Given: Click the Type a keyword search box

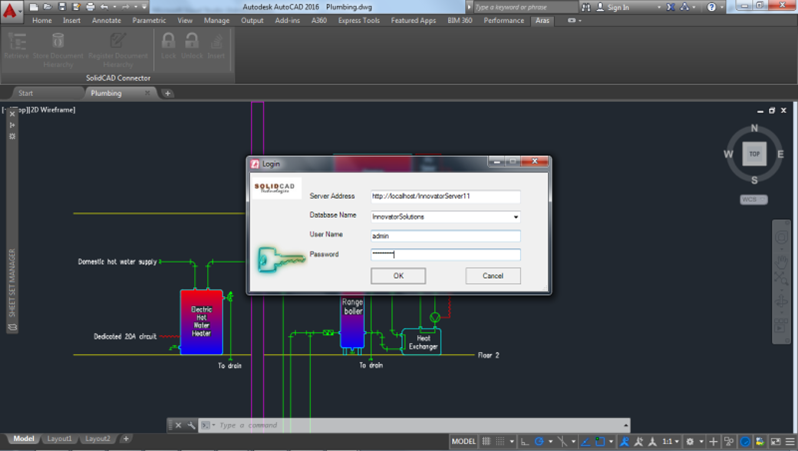Looking at the screenshot, I should tap(525, 7).
